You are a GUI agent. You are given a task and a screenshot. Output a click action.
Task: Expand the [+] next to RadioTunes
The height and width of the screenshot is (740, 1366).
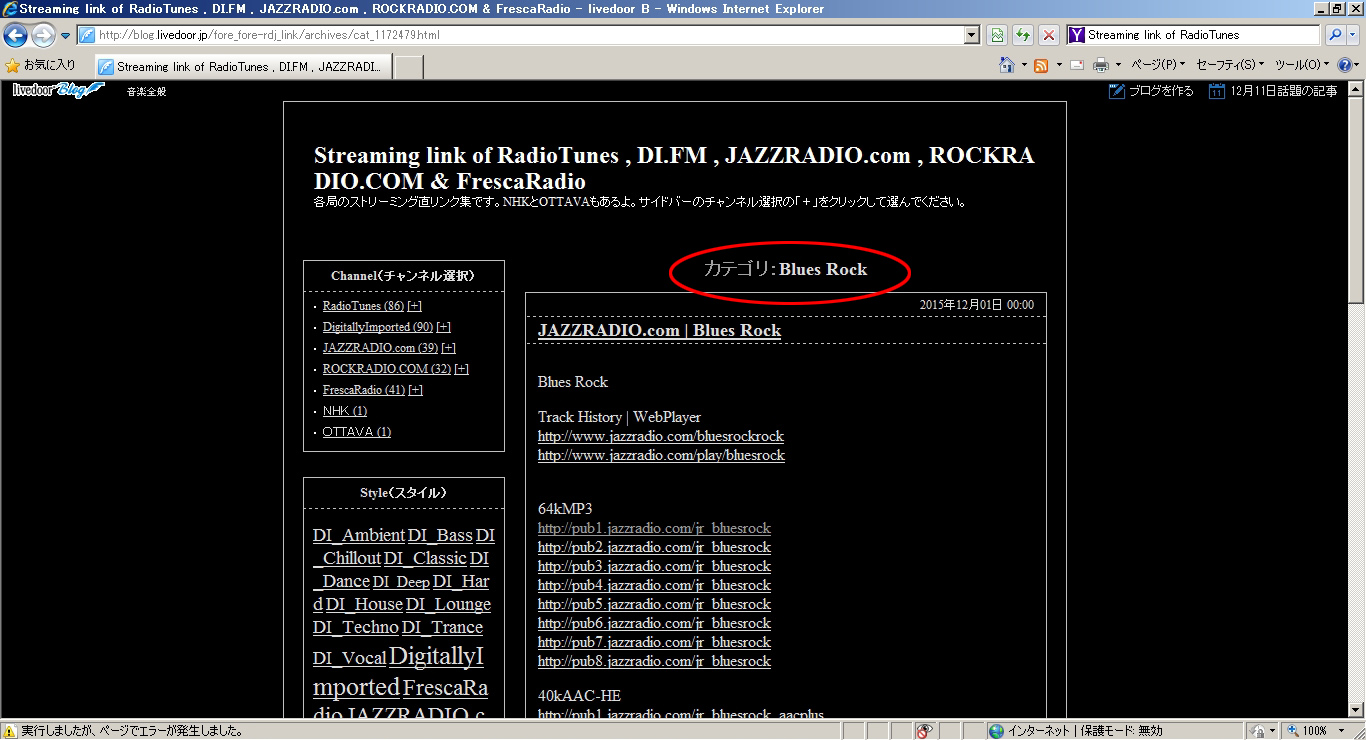tap(415, 306)
